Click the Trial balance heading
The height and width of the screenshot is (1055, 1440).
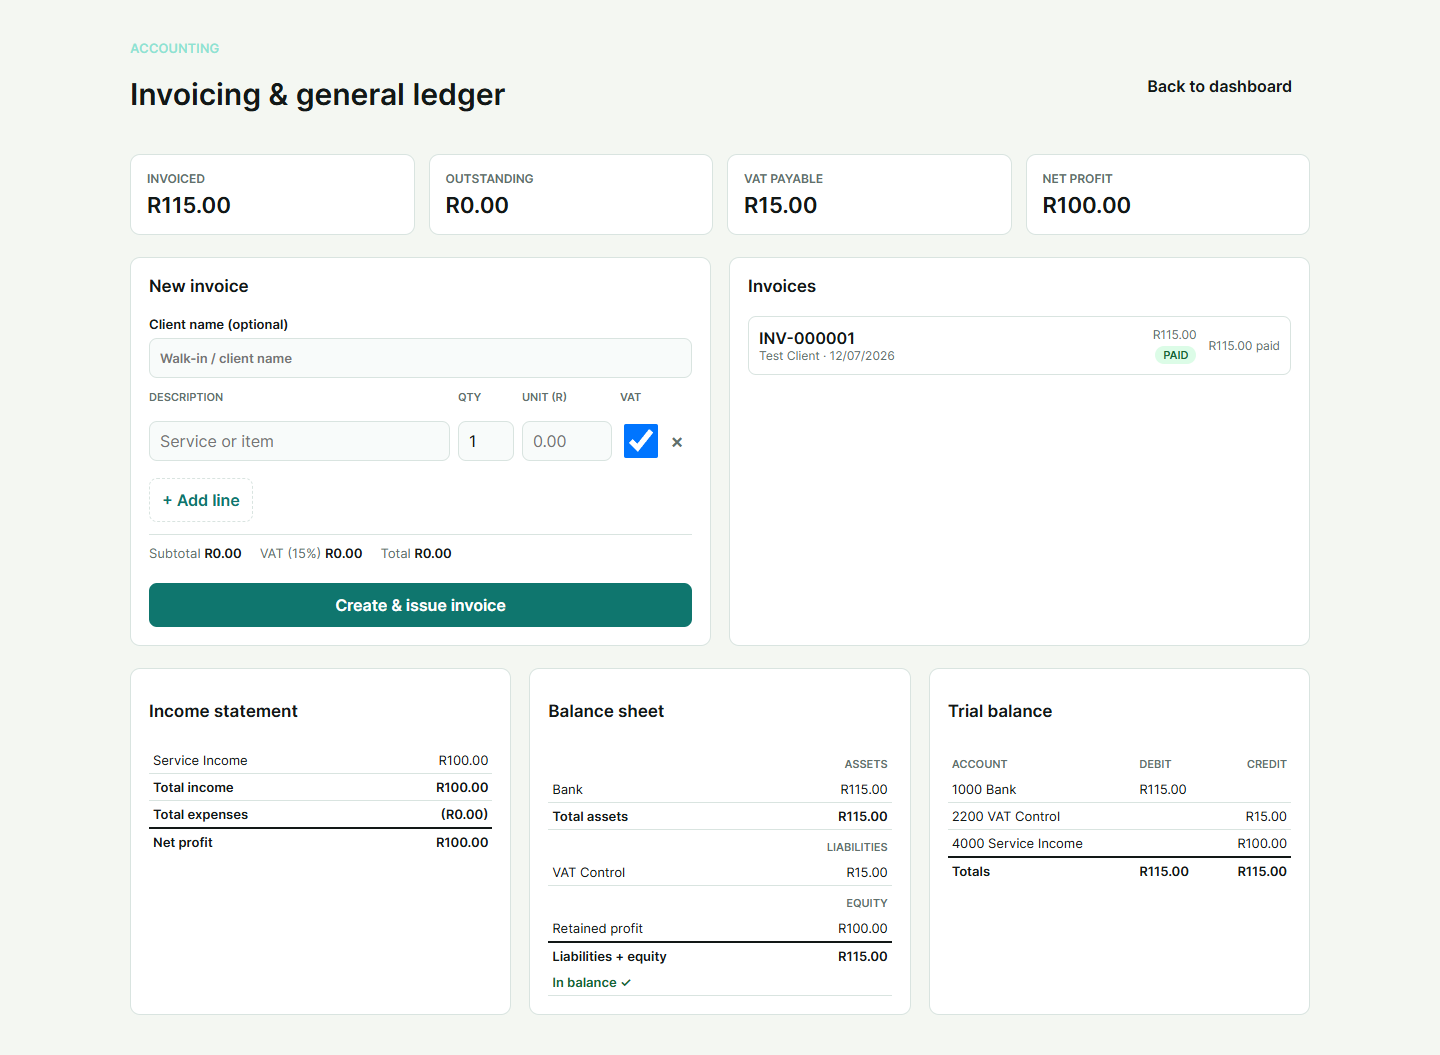1000,711
